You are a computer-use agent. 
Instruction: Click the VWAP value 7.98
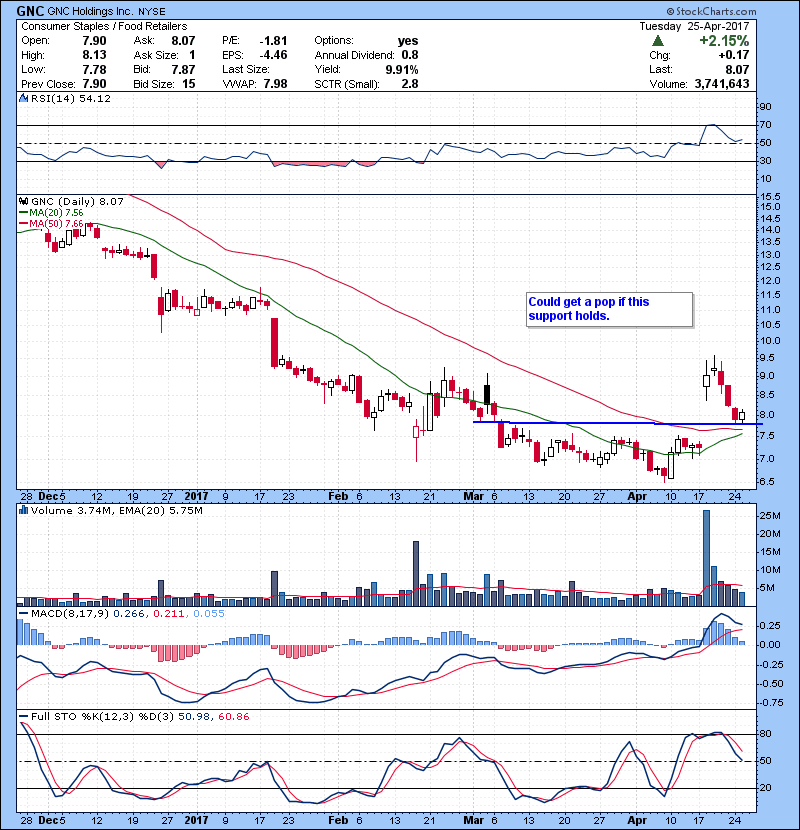click(x=275, y=84)
